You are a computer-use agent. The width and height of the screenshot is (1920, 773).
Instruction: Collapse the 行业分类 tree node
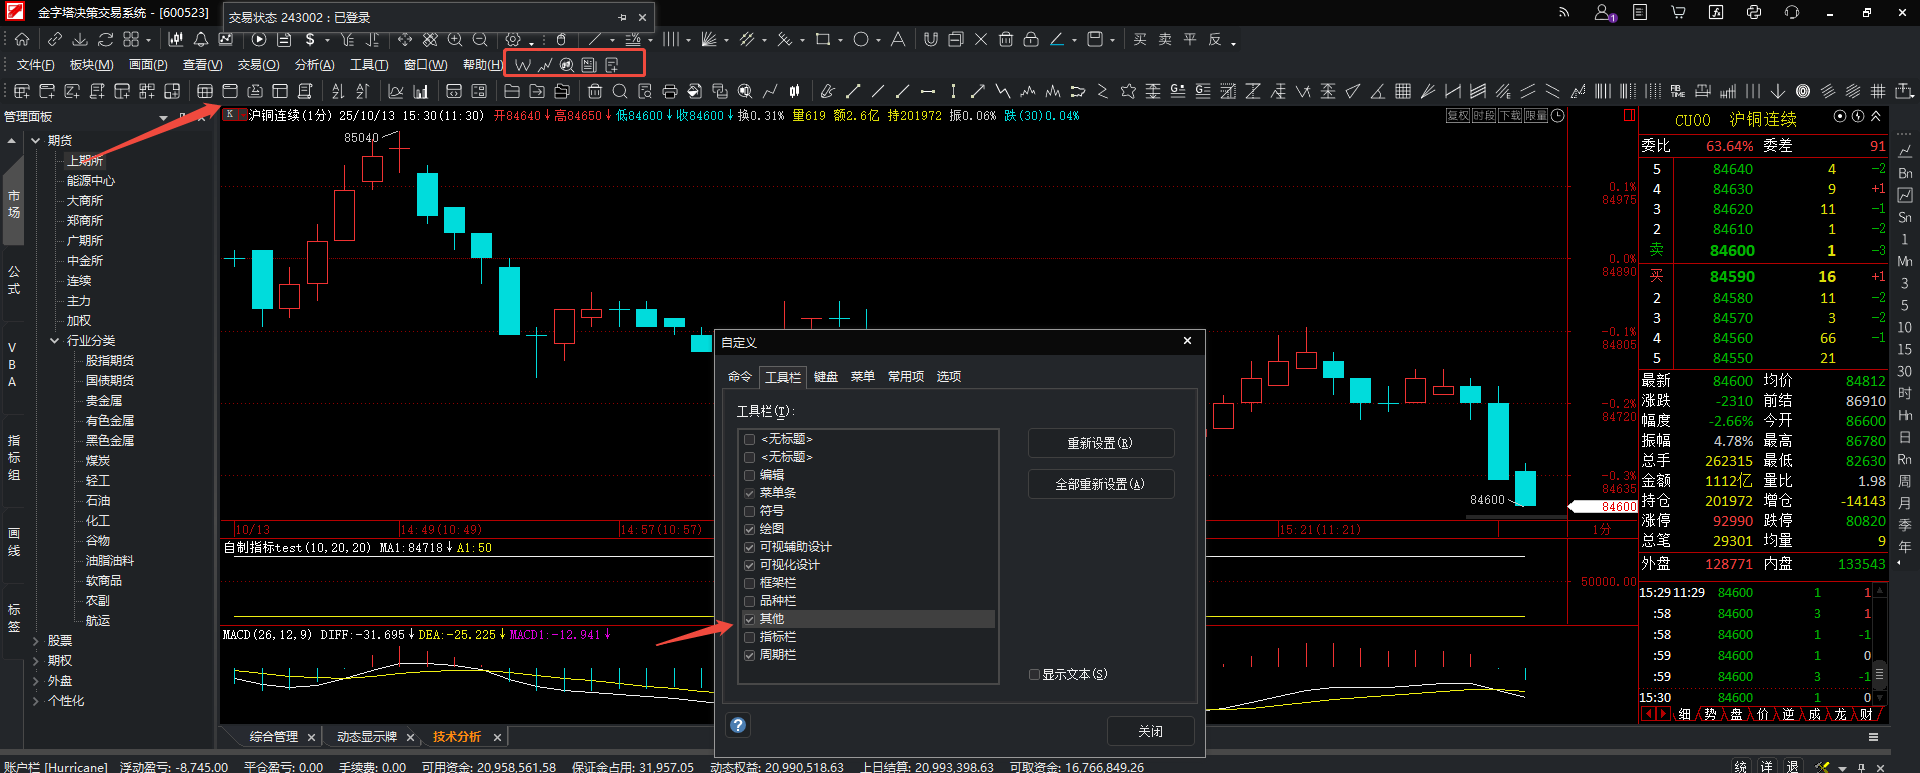click(55, 341)
